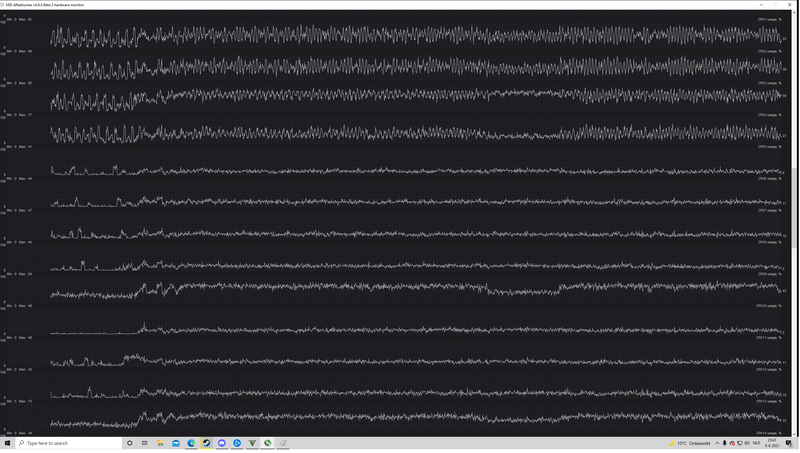Viewport: 800px width, 453px height.
Task: Open the green globe app on the taskbar
Action: (267, 443)
